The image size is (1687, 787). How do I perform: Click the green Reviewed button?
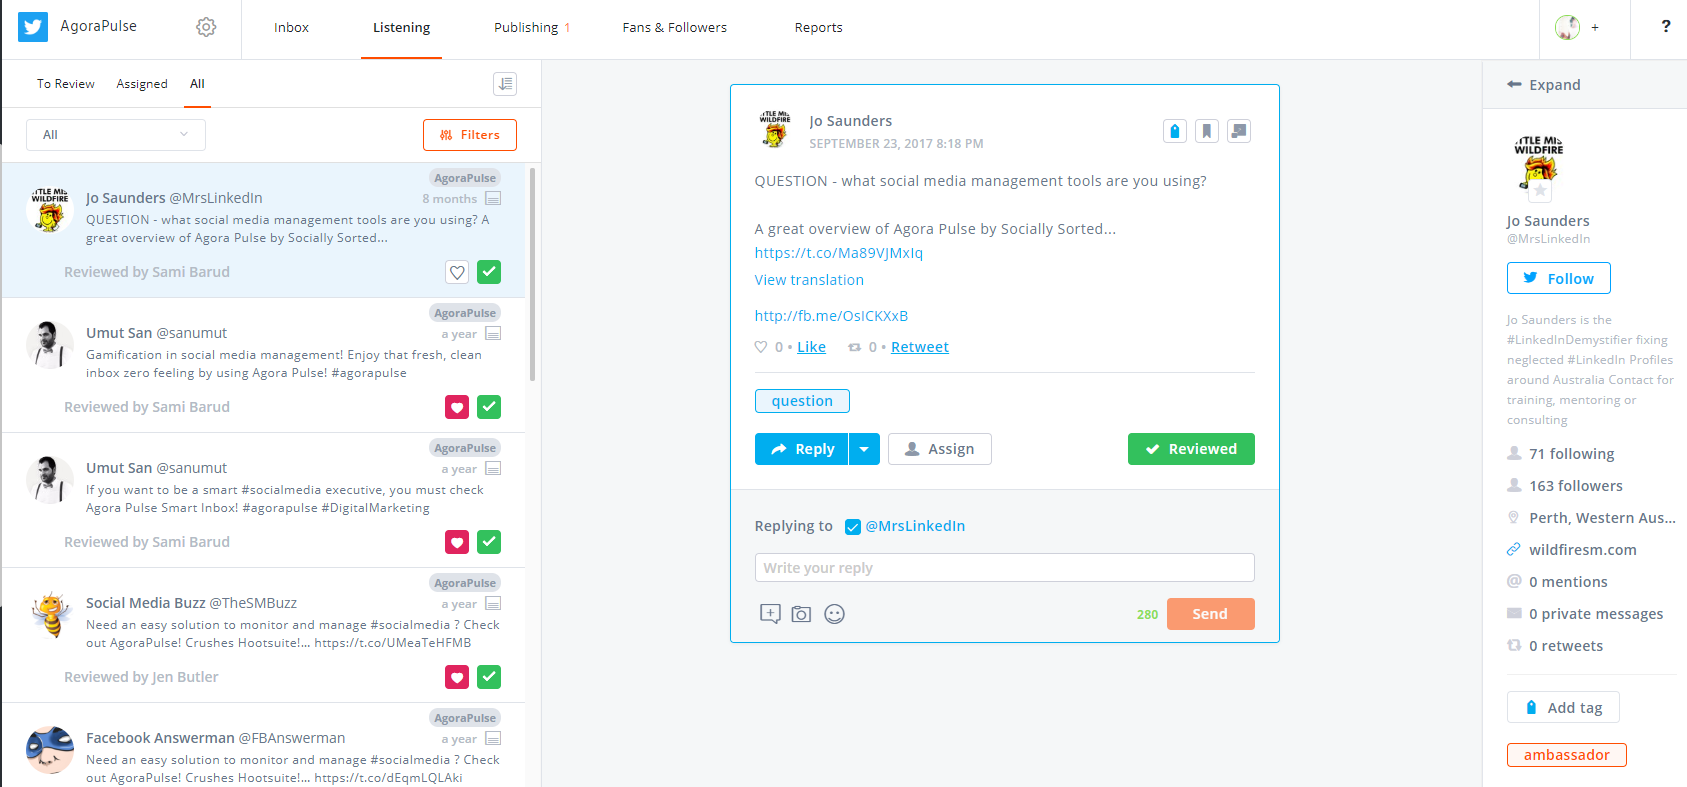(x=1191, y=449)
